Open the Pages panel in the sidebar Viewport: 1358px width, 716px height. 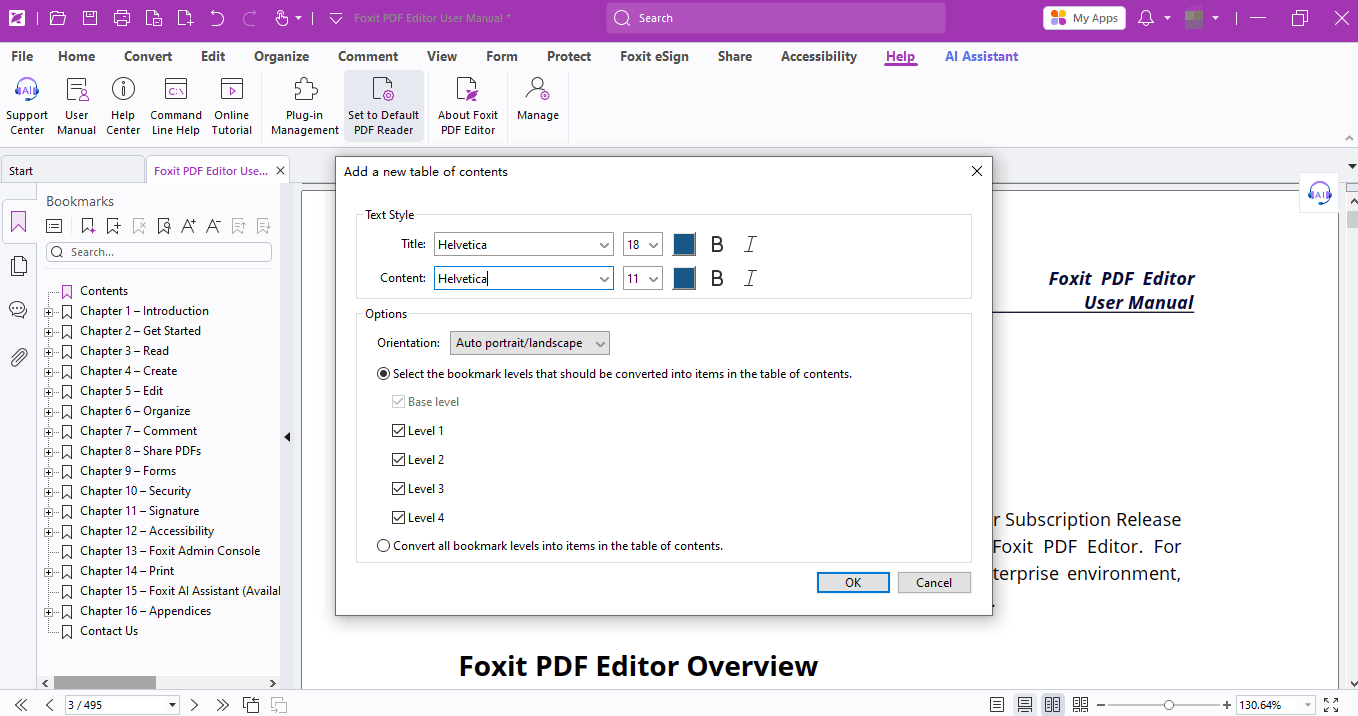tap(18, 266)
